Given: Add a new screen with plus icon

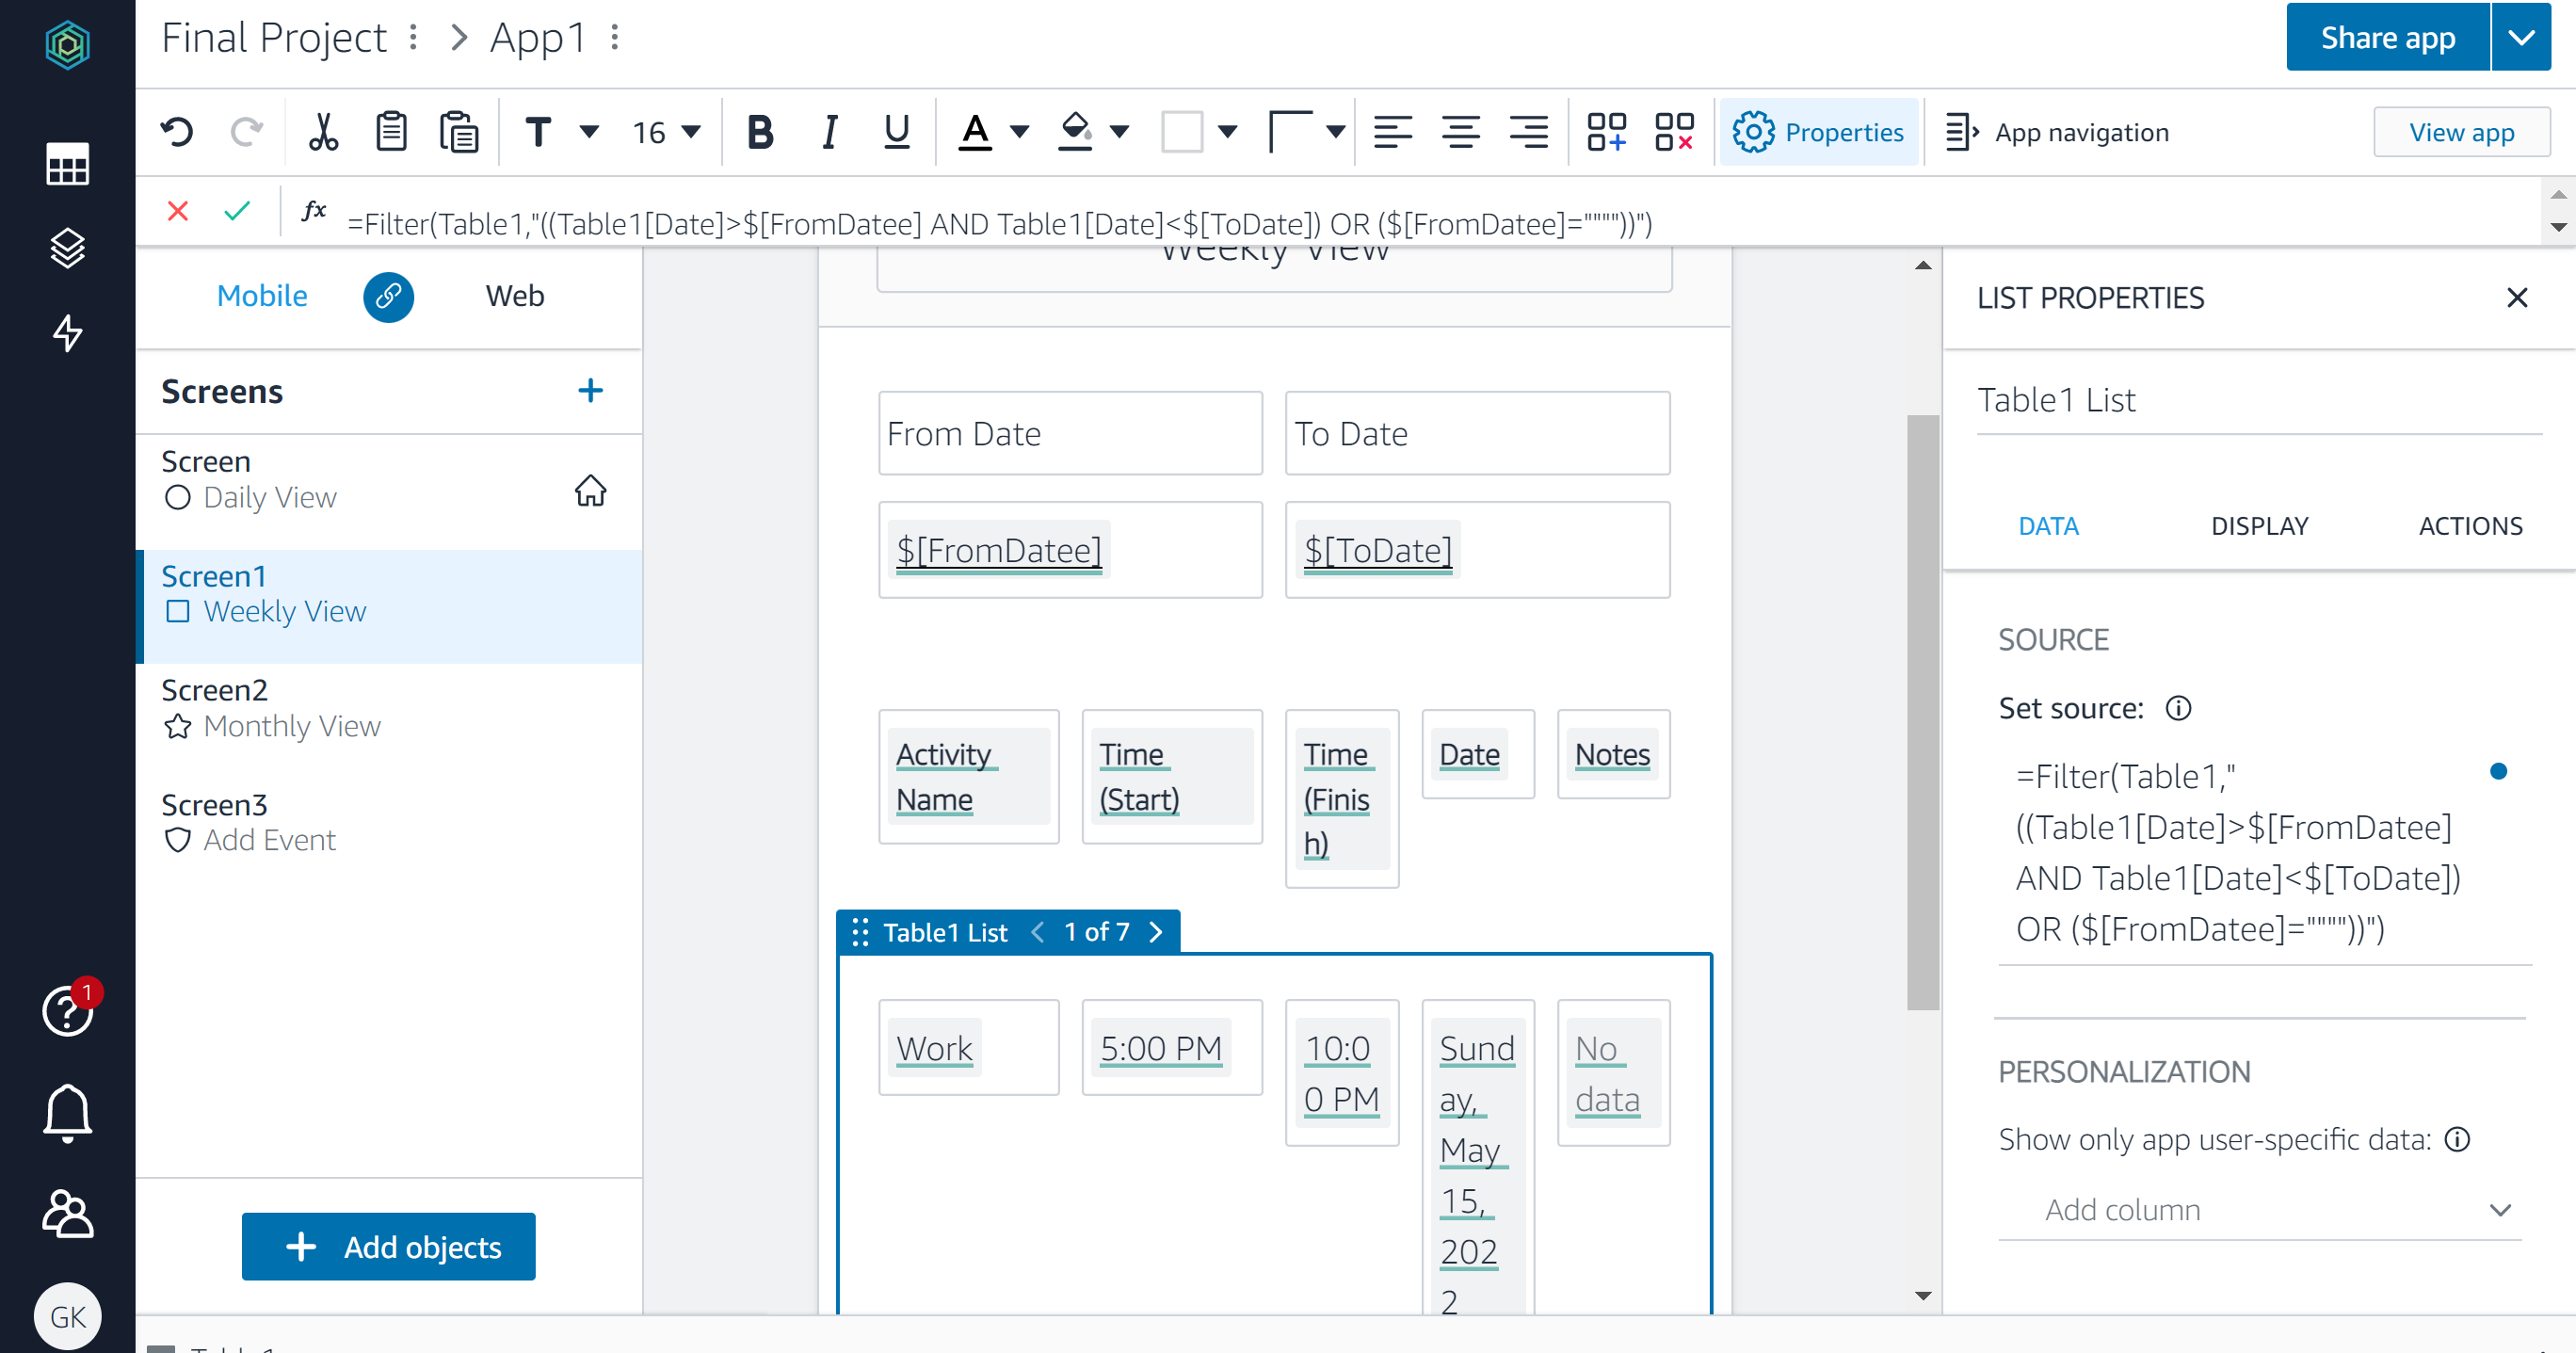Looking at the screenshot, I should point(591,390).
